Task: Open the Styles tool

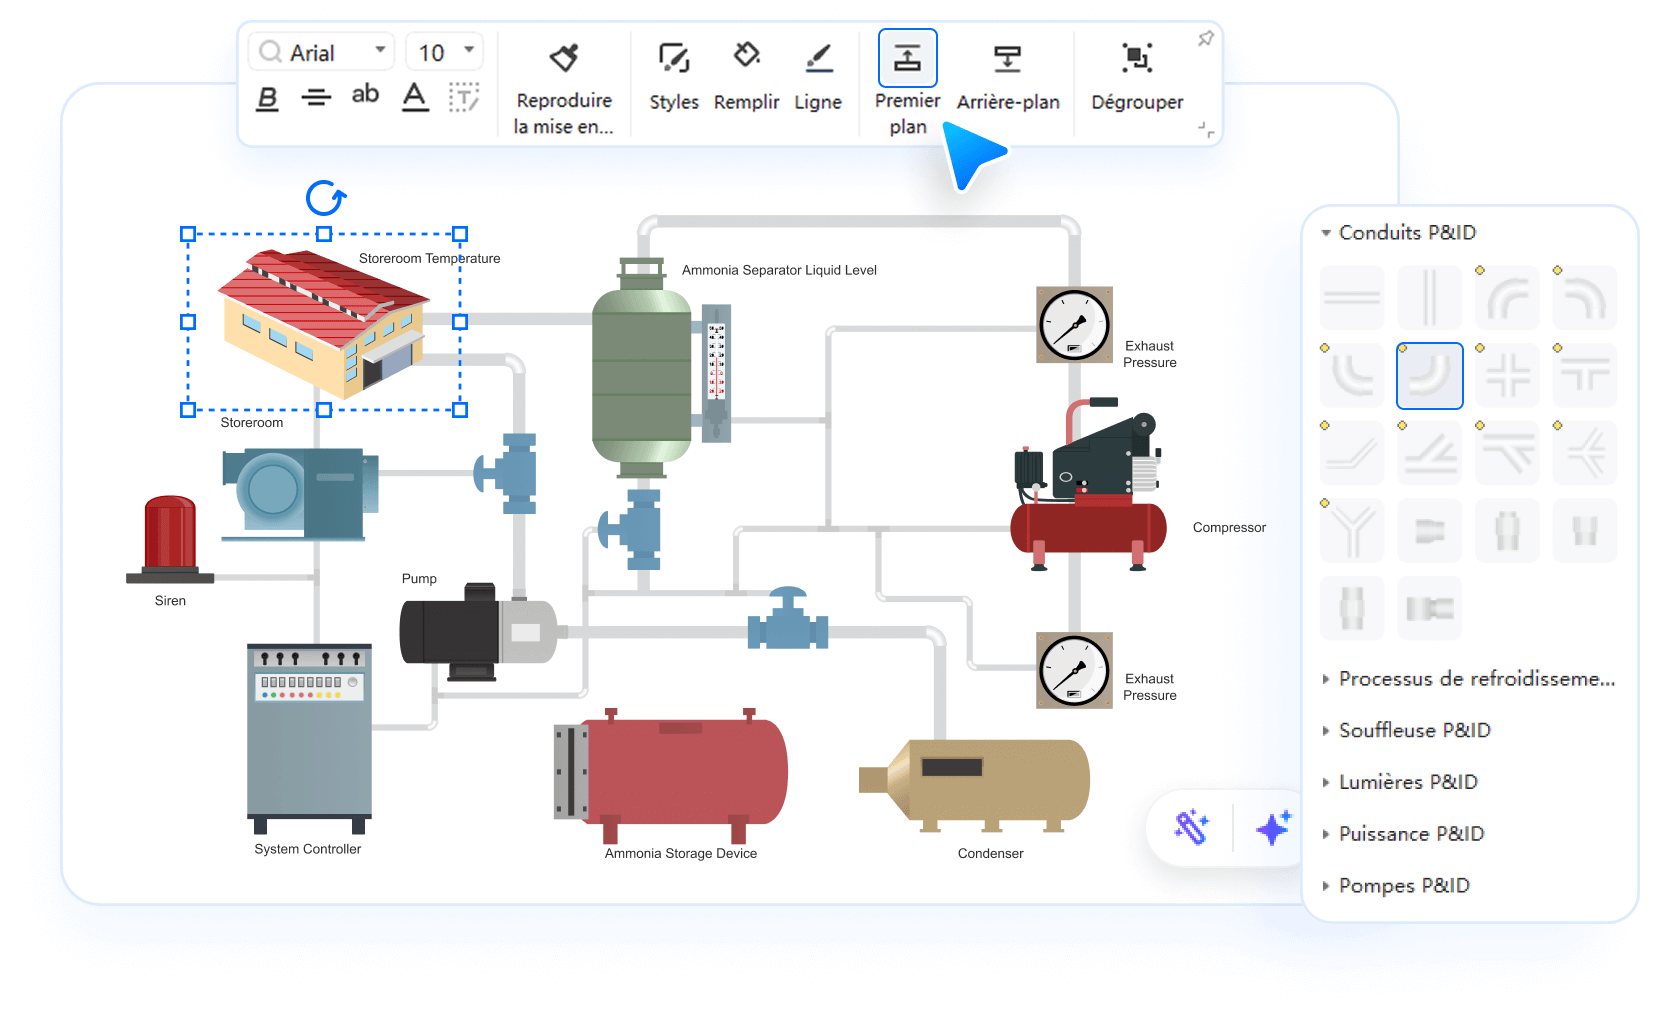Action: 673,59
